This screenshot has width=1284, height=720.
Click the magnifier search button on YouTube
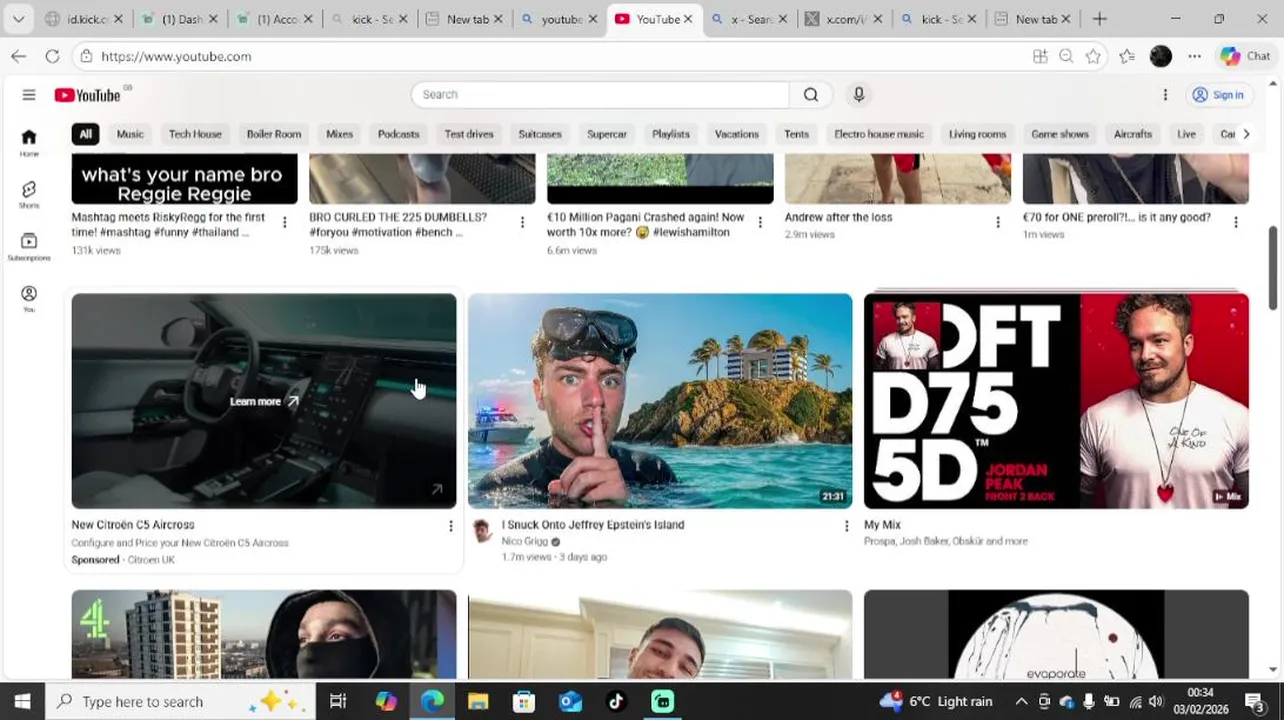point(811,95)
